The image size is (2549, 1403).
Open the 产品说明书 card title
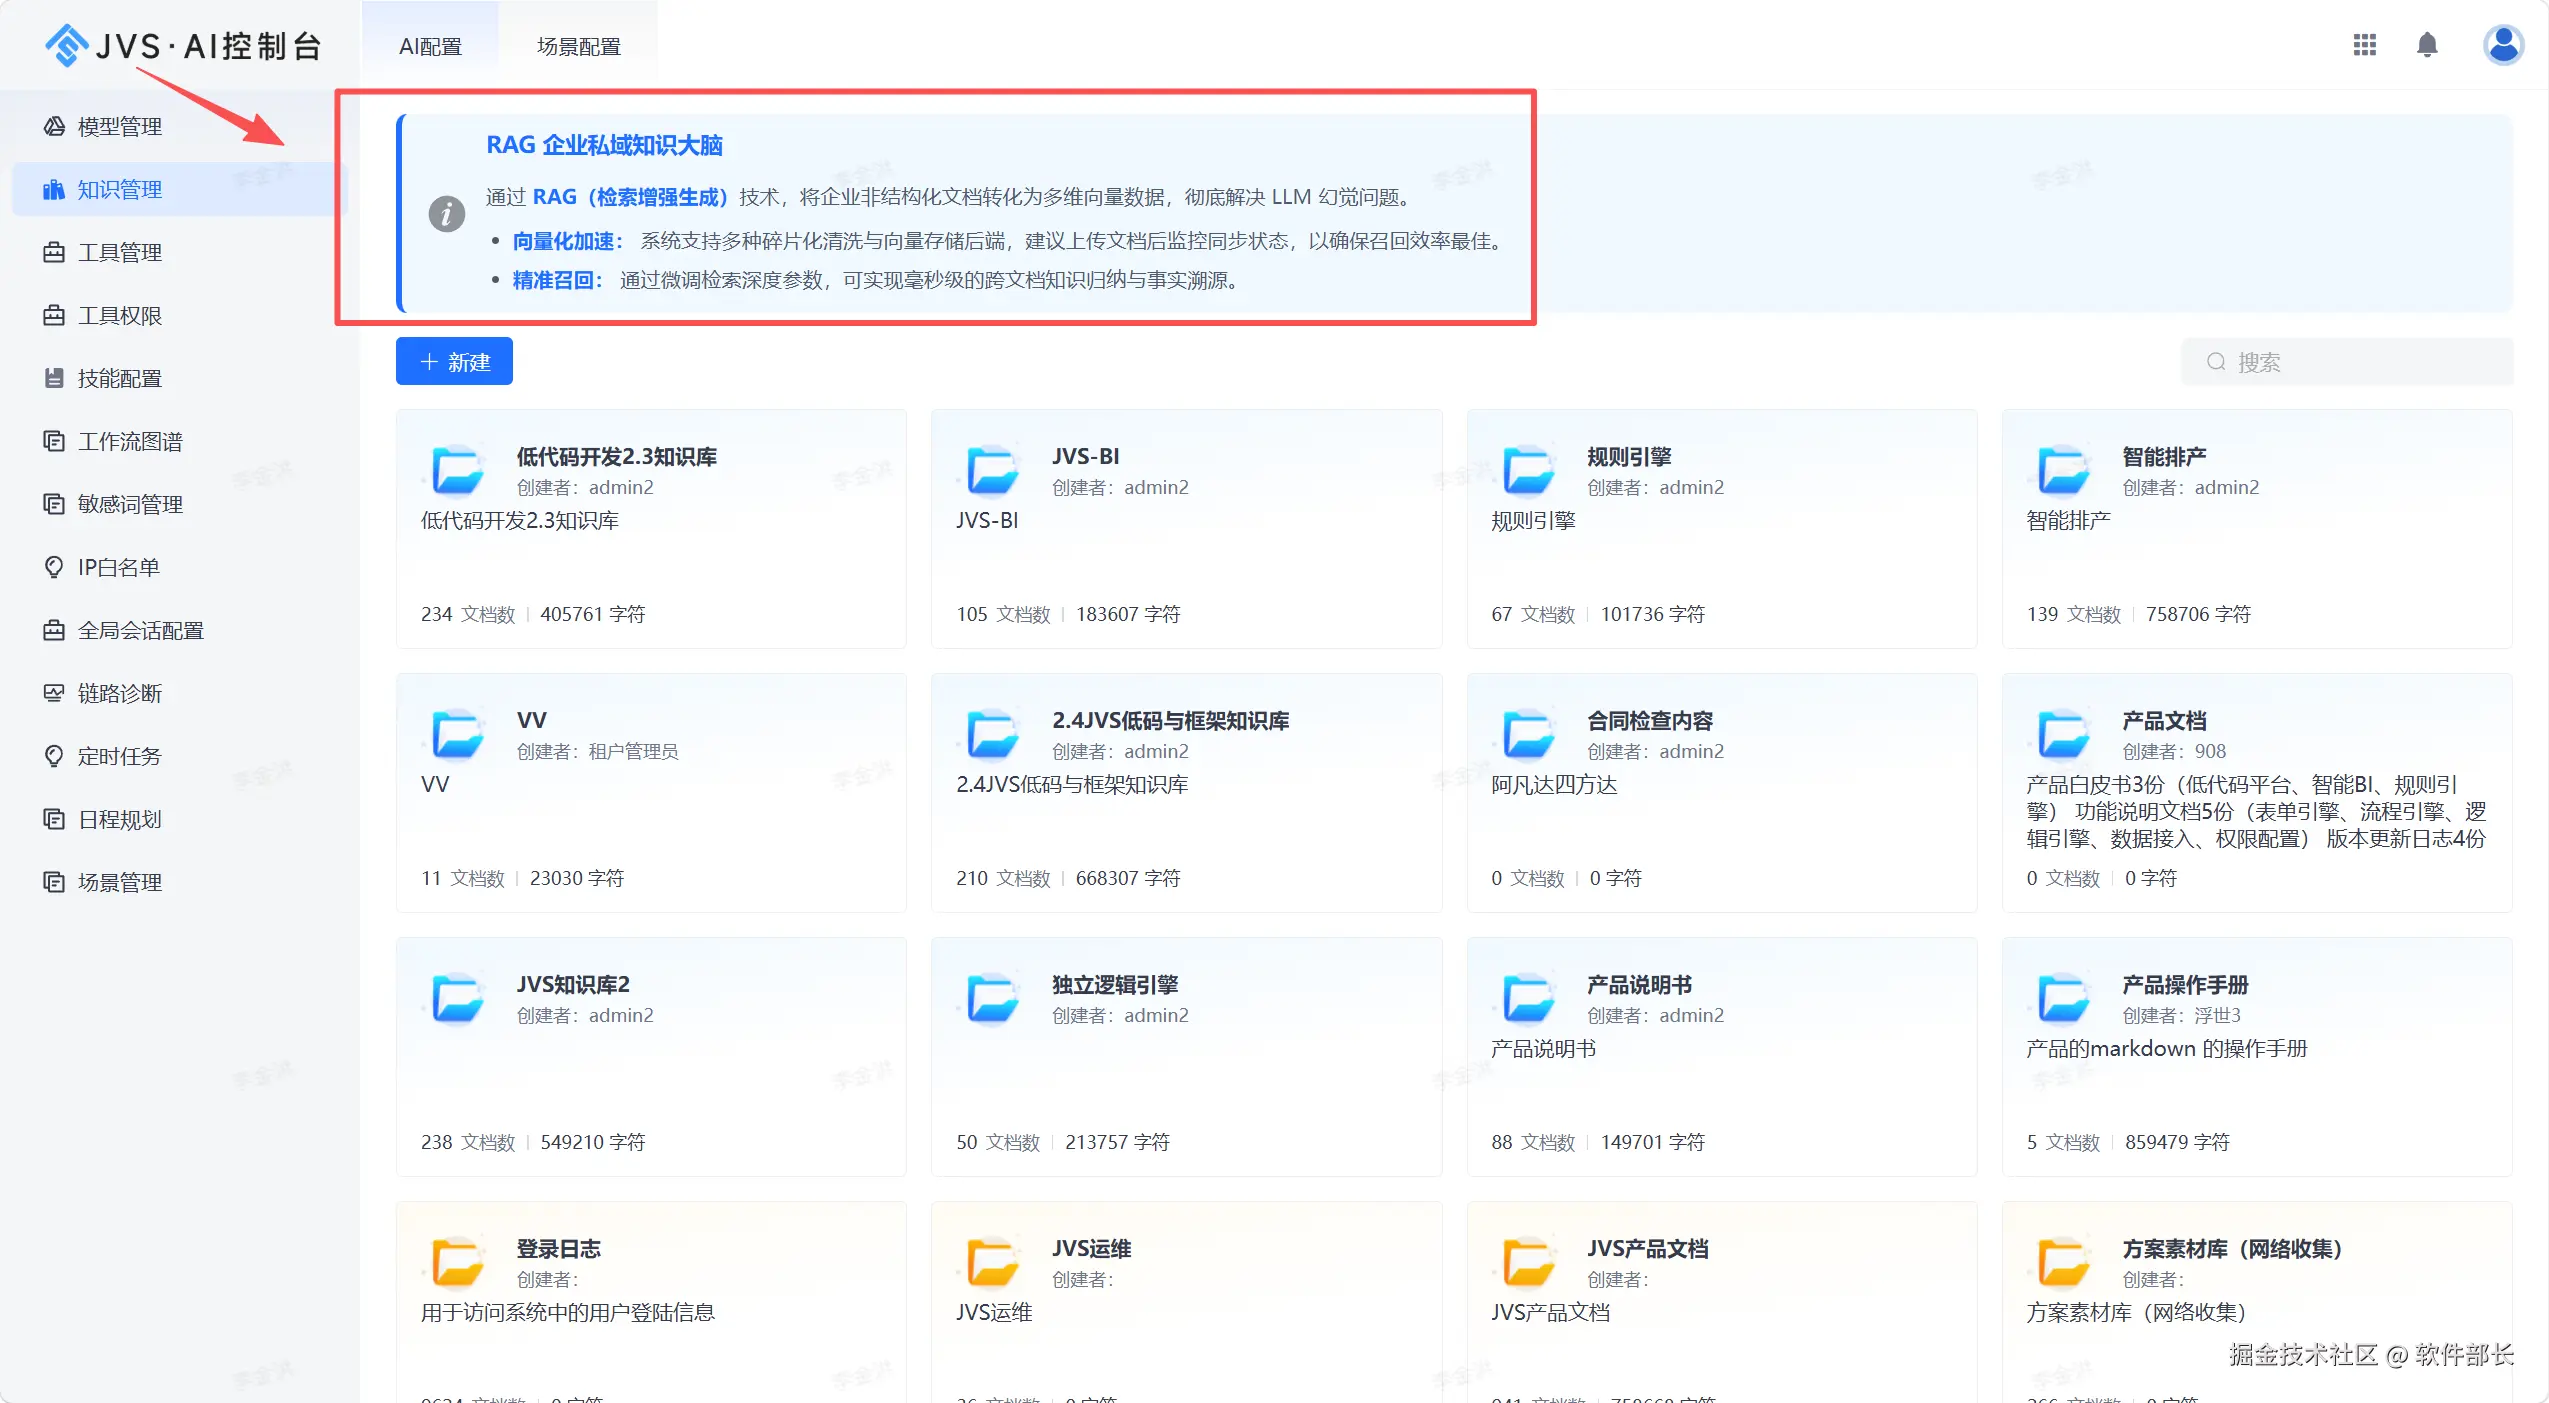tap(1639, 985)
